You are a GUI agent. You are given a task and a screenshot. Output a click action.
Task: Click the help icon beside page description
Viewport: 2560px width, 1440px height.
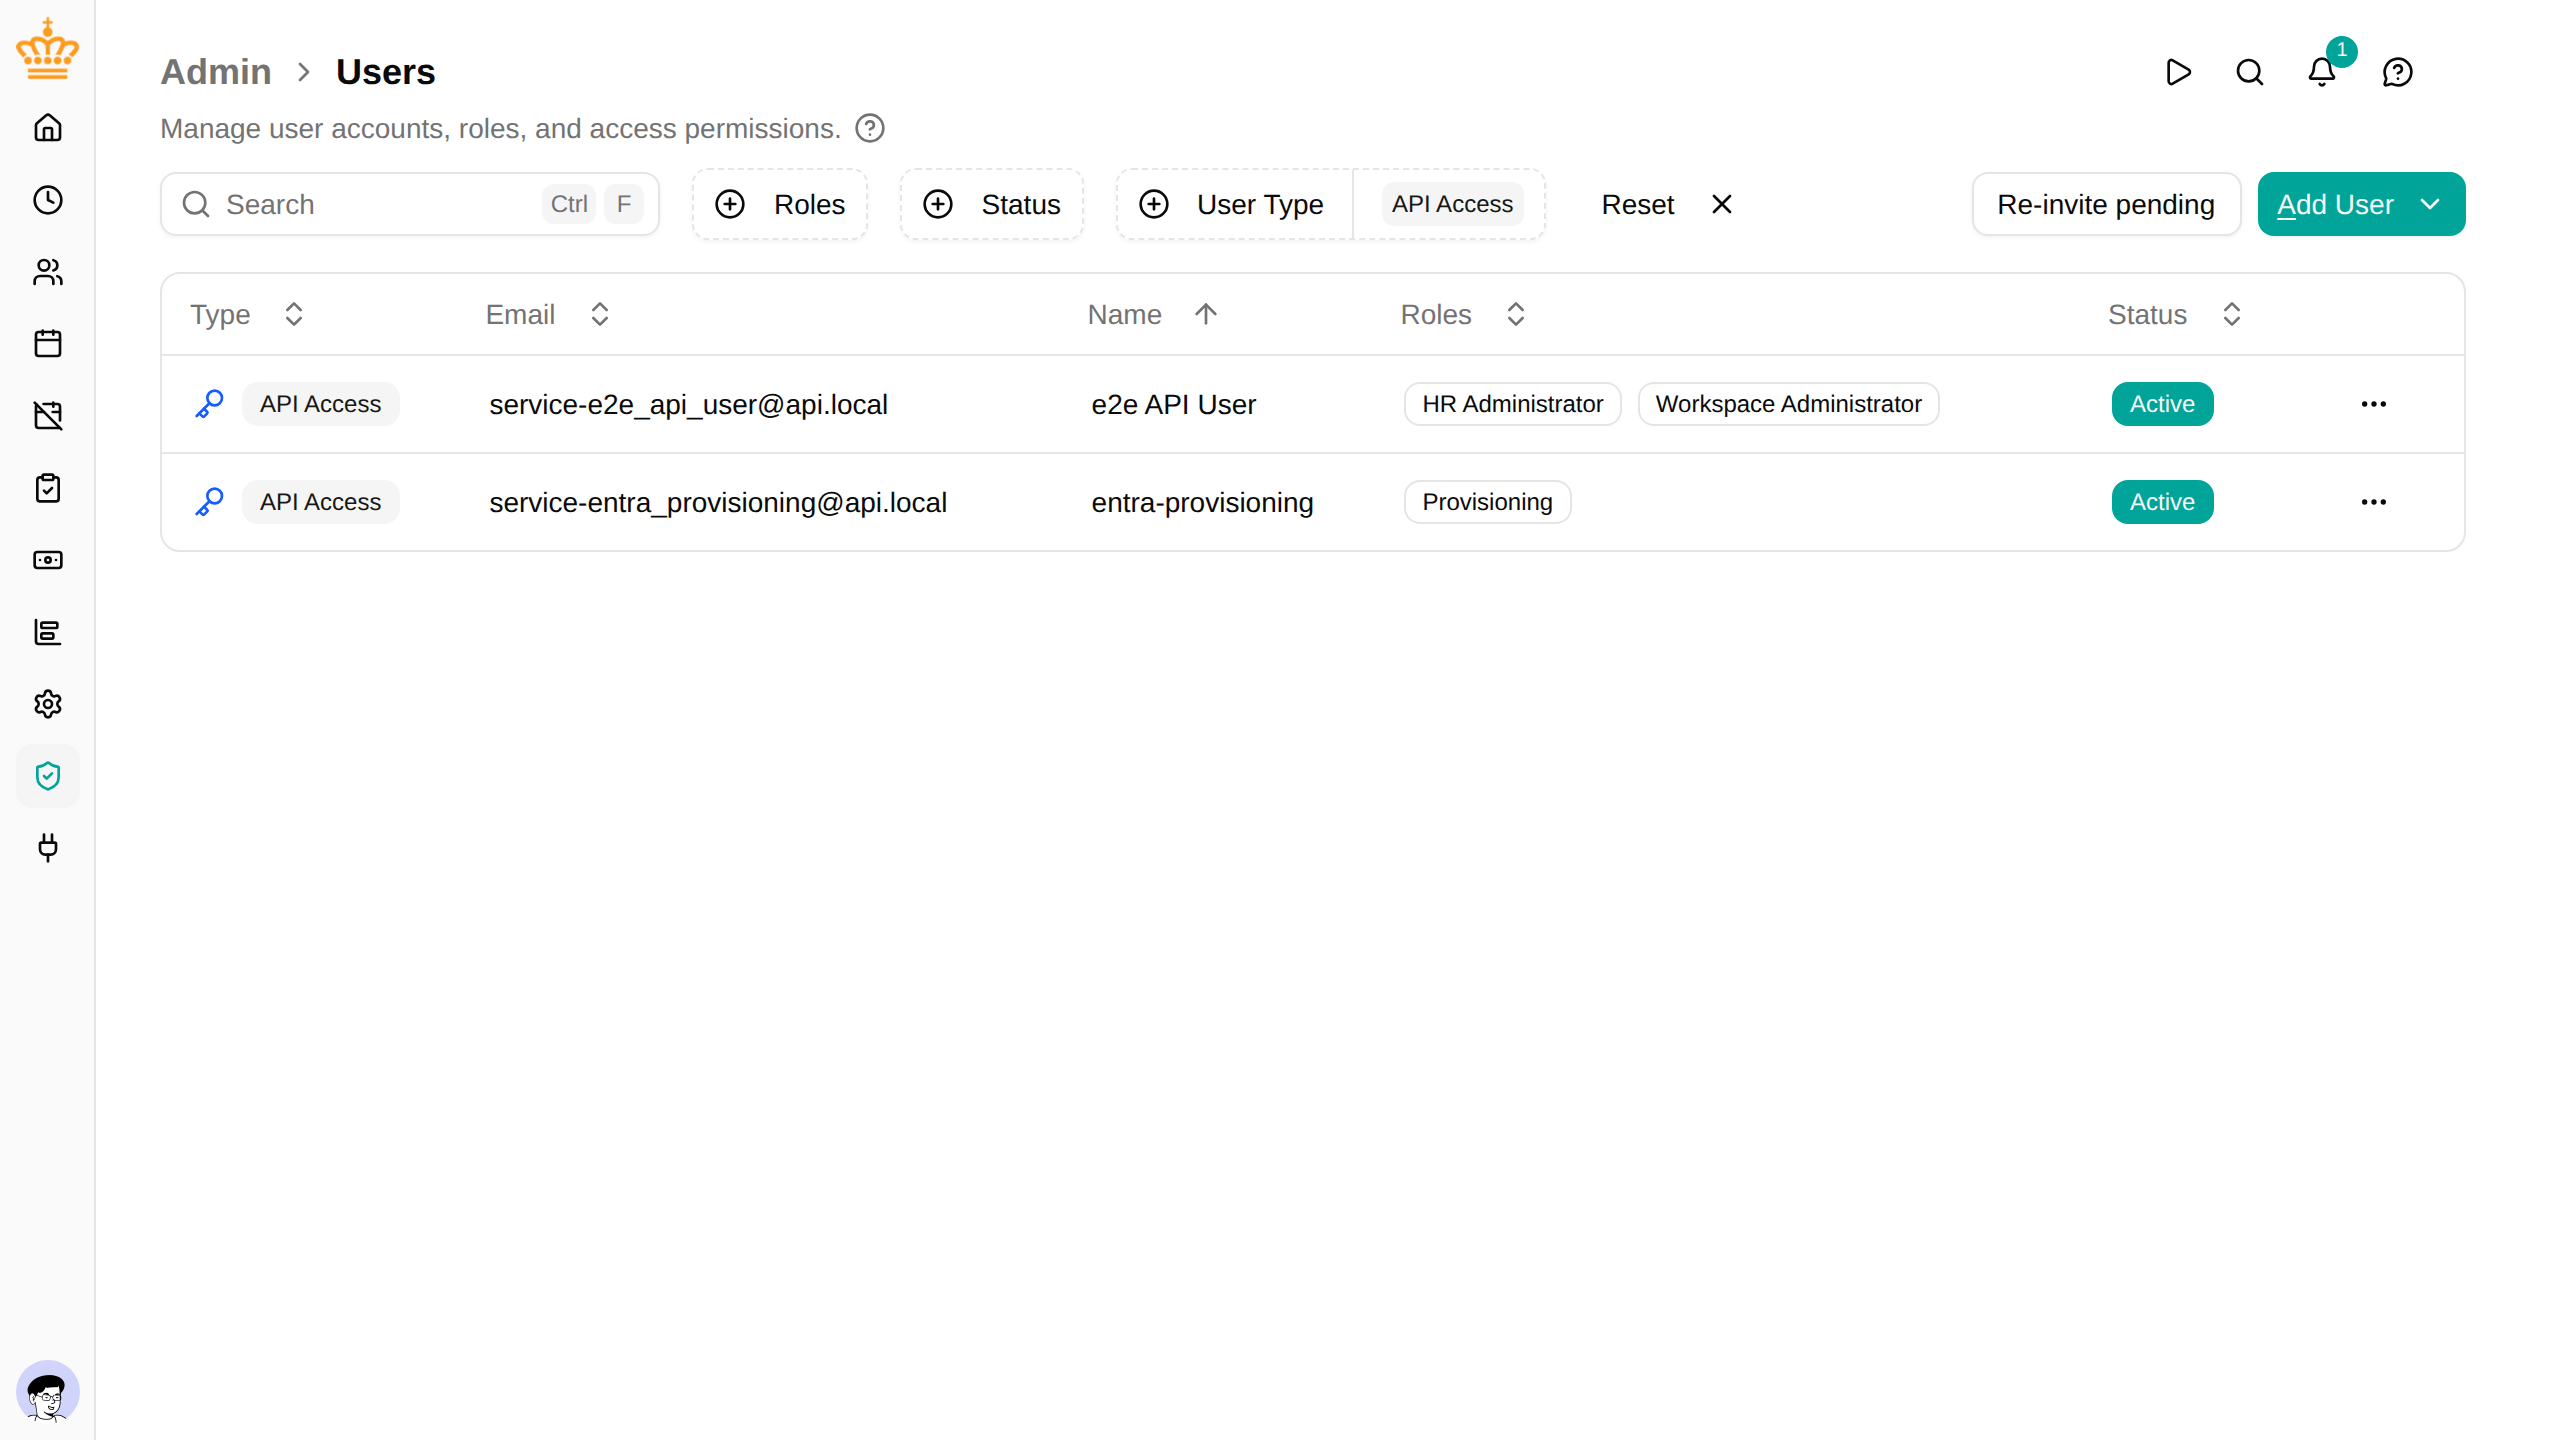click(870, 129)
